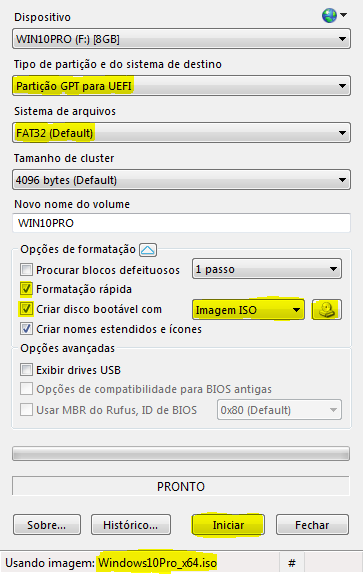This screenshot has width=363, height=574.
Task: Click the Sobre... button
Action: [x=47, y=525]
